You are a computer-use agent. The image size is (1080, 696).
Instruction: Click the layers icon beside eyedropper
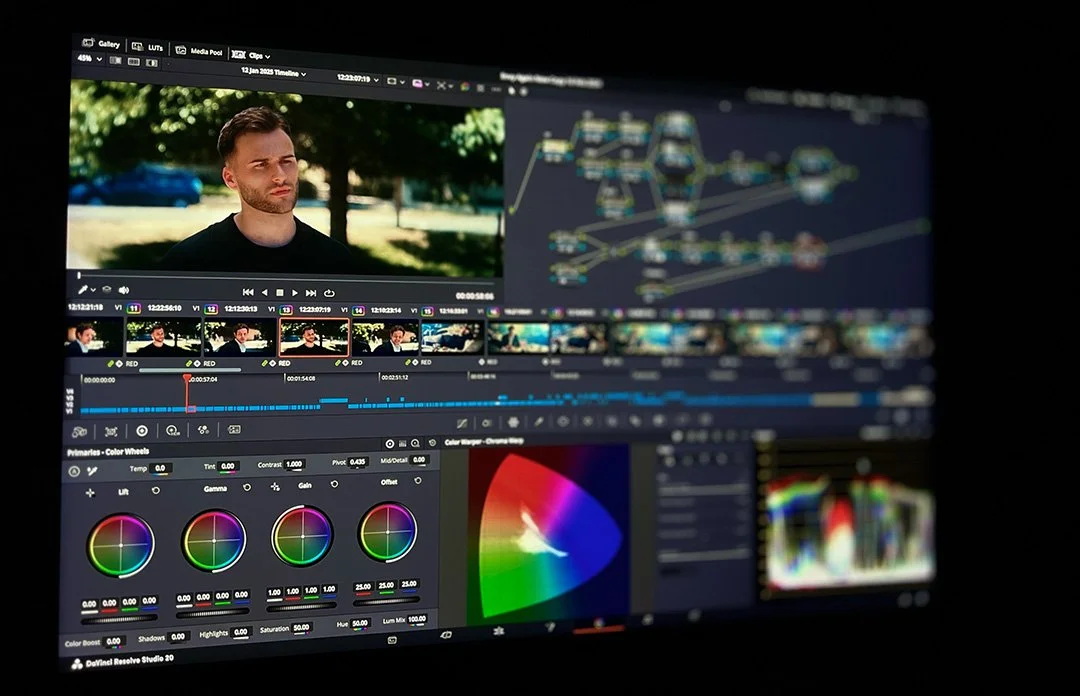tap(107, 290)
